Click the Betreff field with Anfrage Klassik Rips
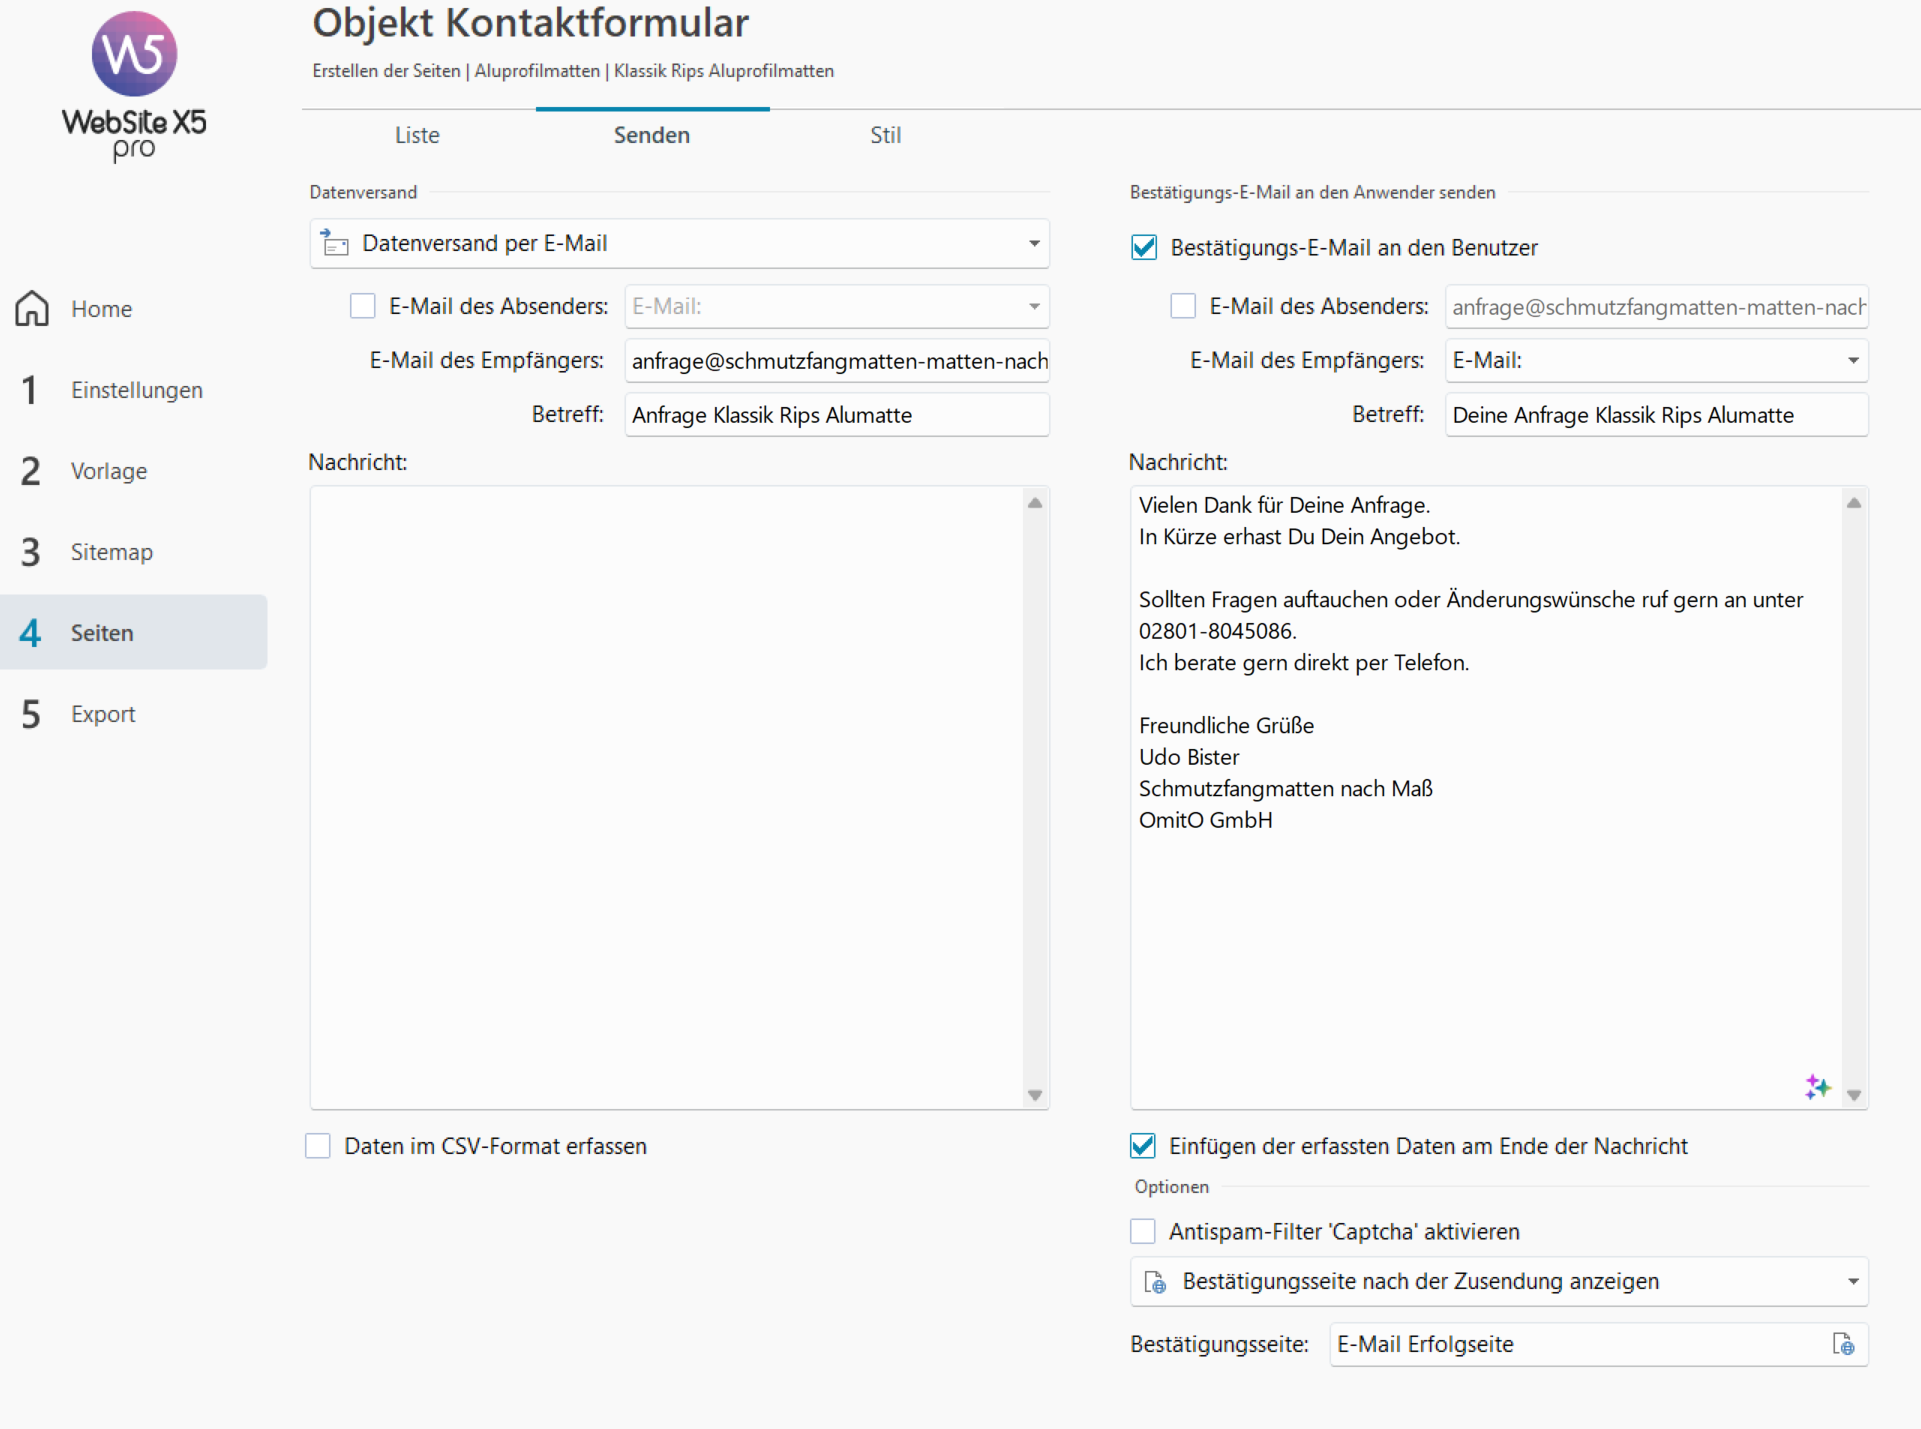 pos(836,415)
